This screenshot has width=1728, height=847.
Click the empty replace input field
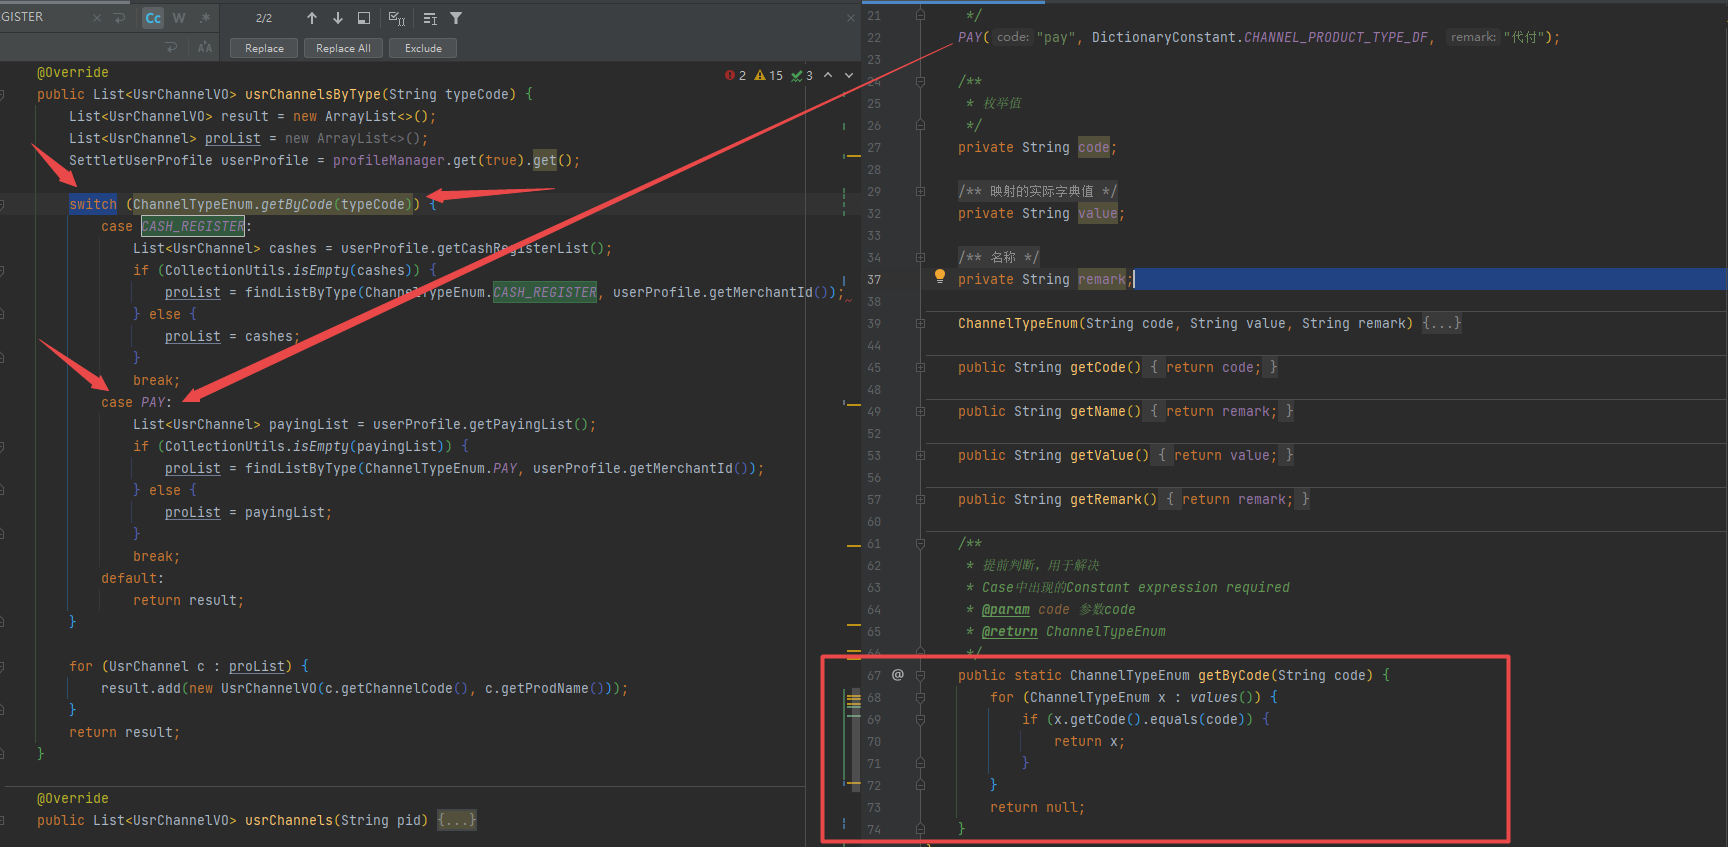pos(80,47)
